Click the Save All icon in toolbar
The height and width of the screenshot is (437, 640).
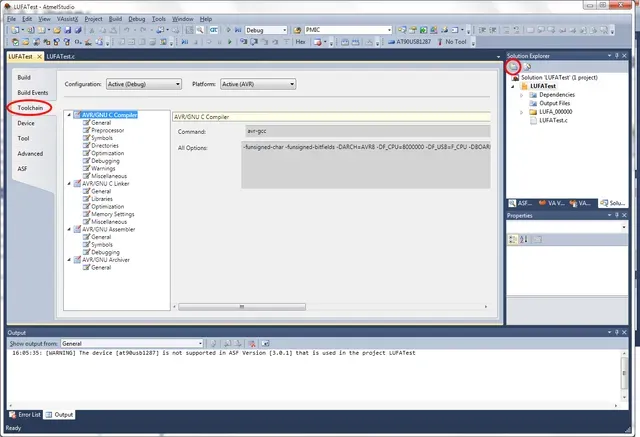[x=78, y=30]
